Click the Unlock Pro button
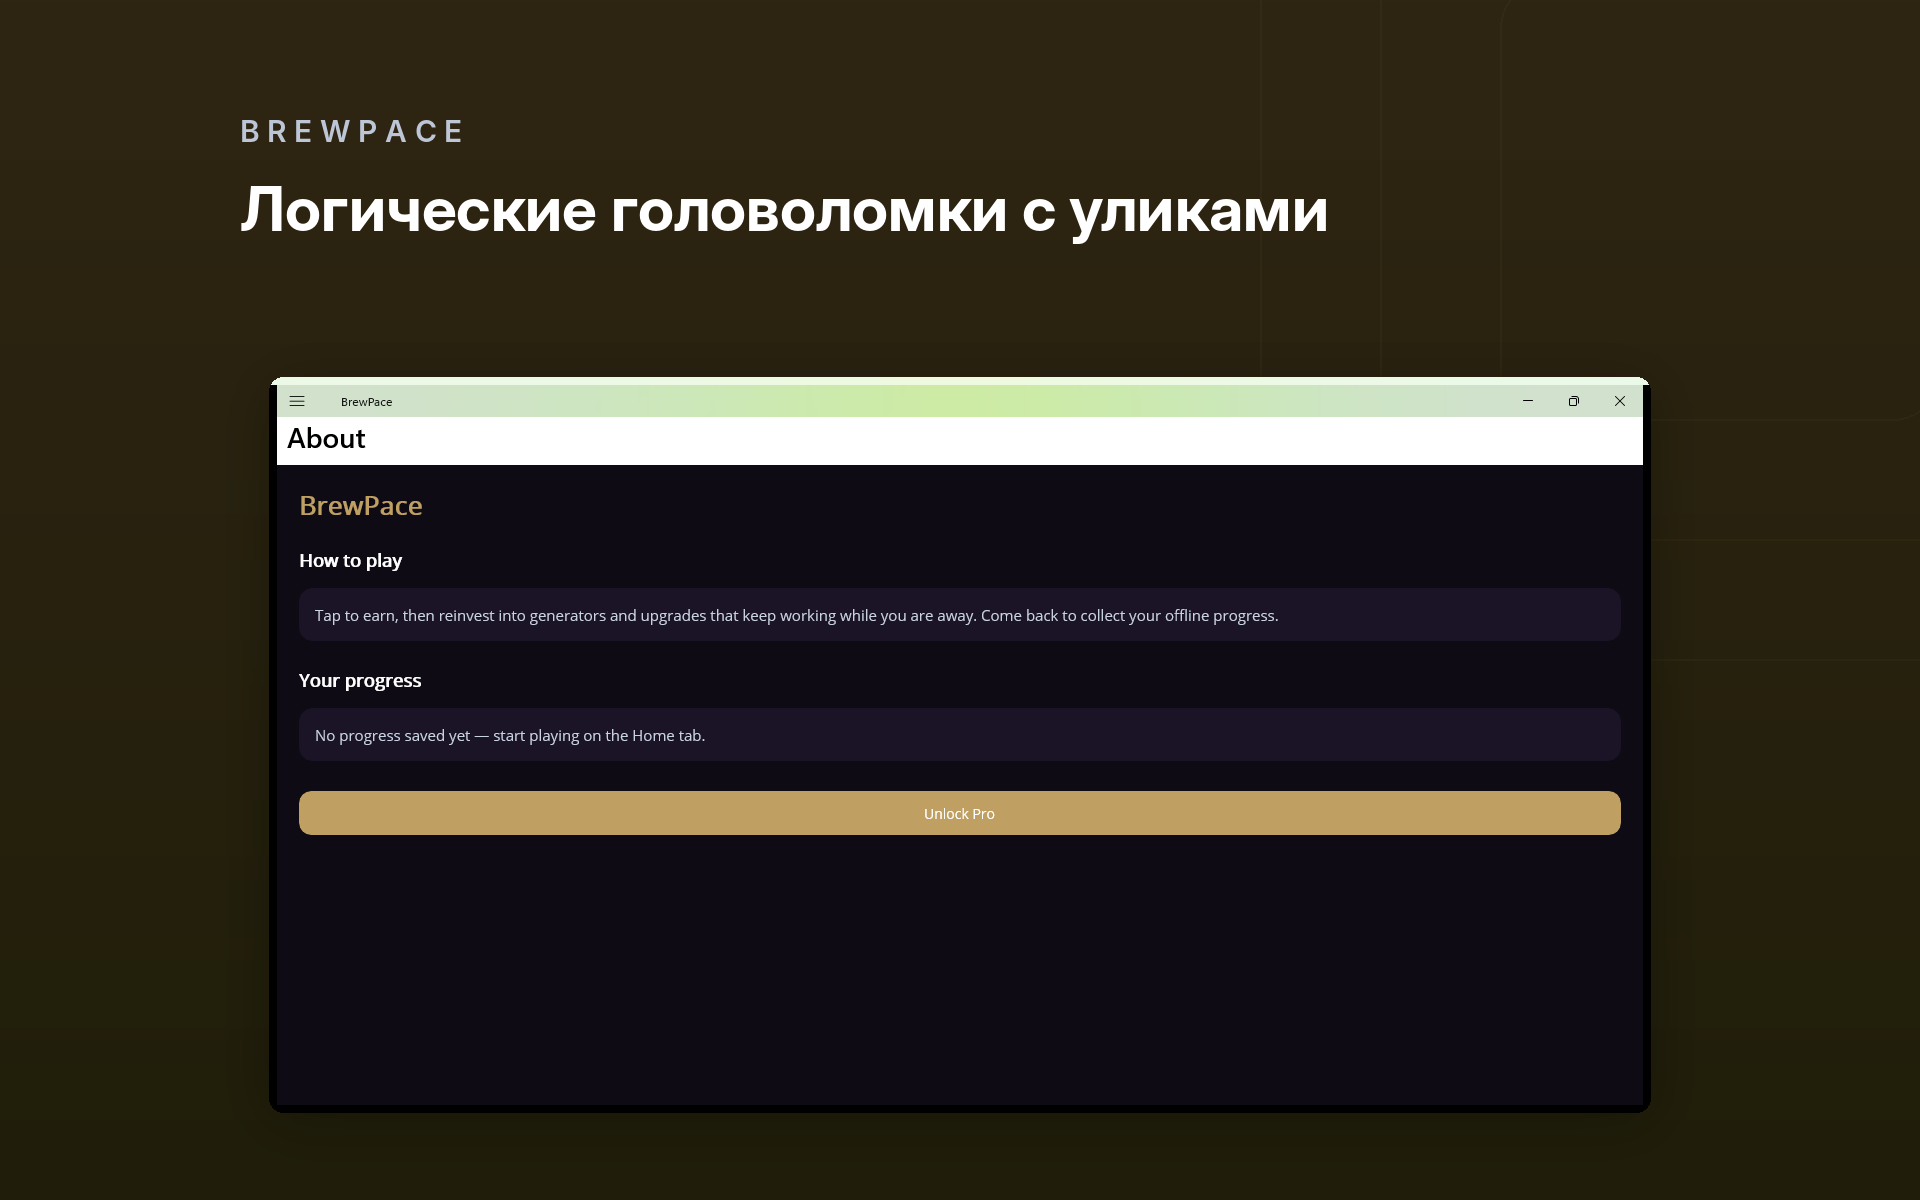Viewport: 1920px width, 1200px height. point(959,813)
